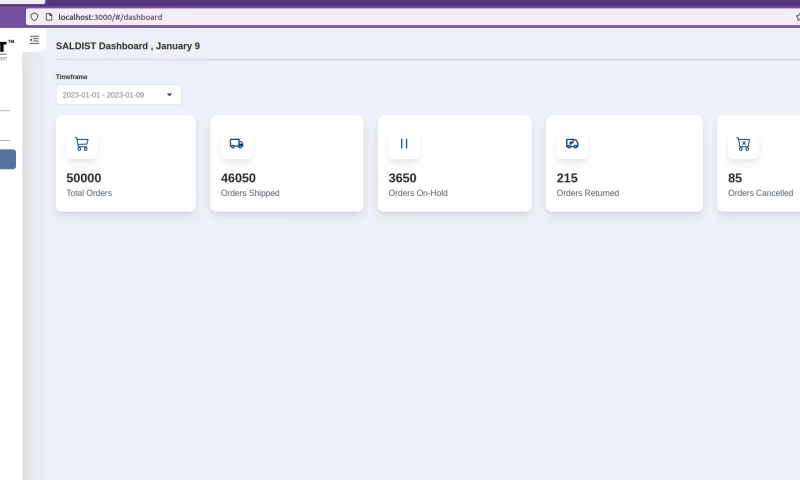Viewport: 800px width, 480px height.
Task: Click the 215 Orders Returned value
Action: 567,178
